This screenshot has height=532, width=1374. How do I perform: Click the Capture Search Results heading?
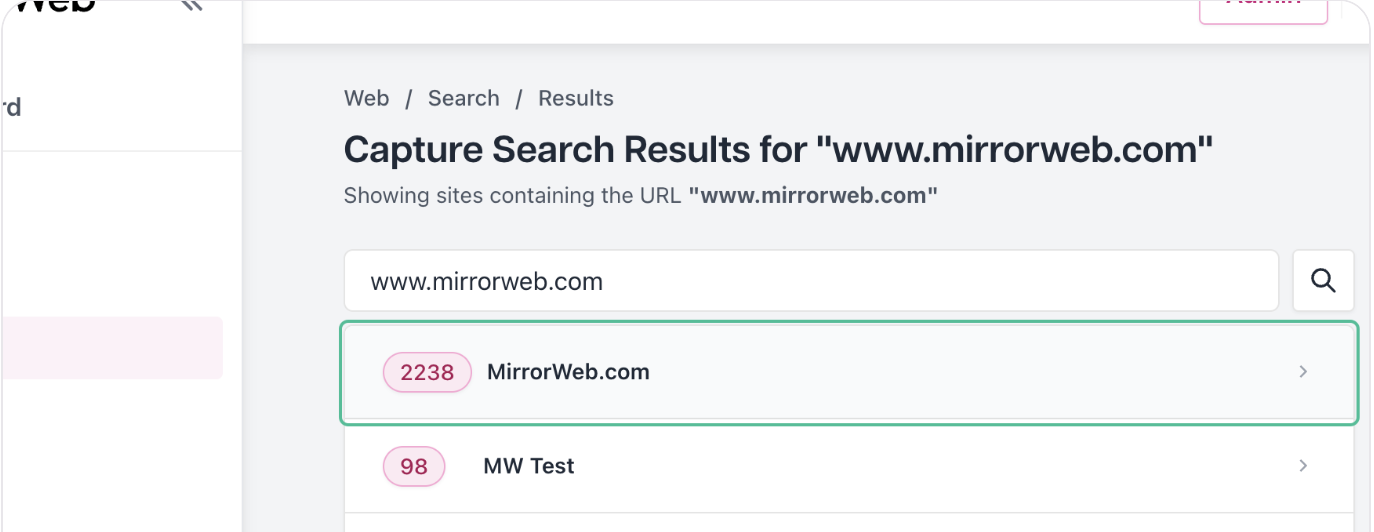(x=778, y=150)
